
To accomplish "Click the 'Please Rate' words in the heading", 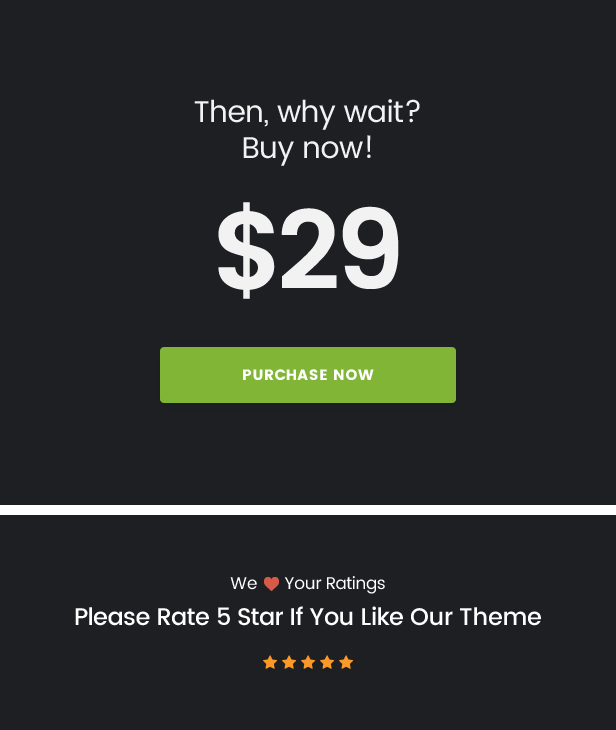I will point(142,617).
